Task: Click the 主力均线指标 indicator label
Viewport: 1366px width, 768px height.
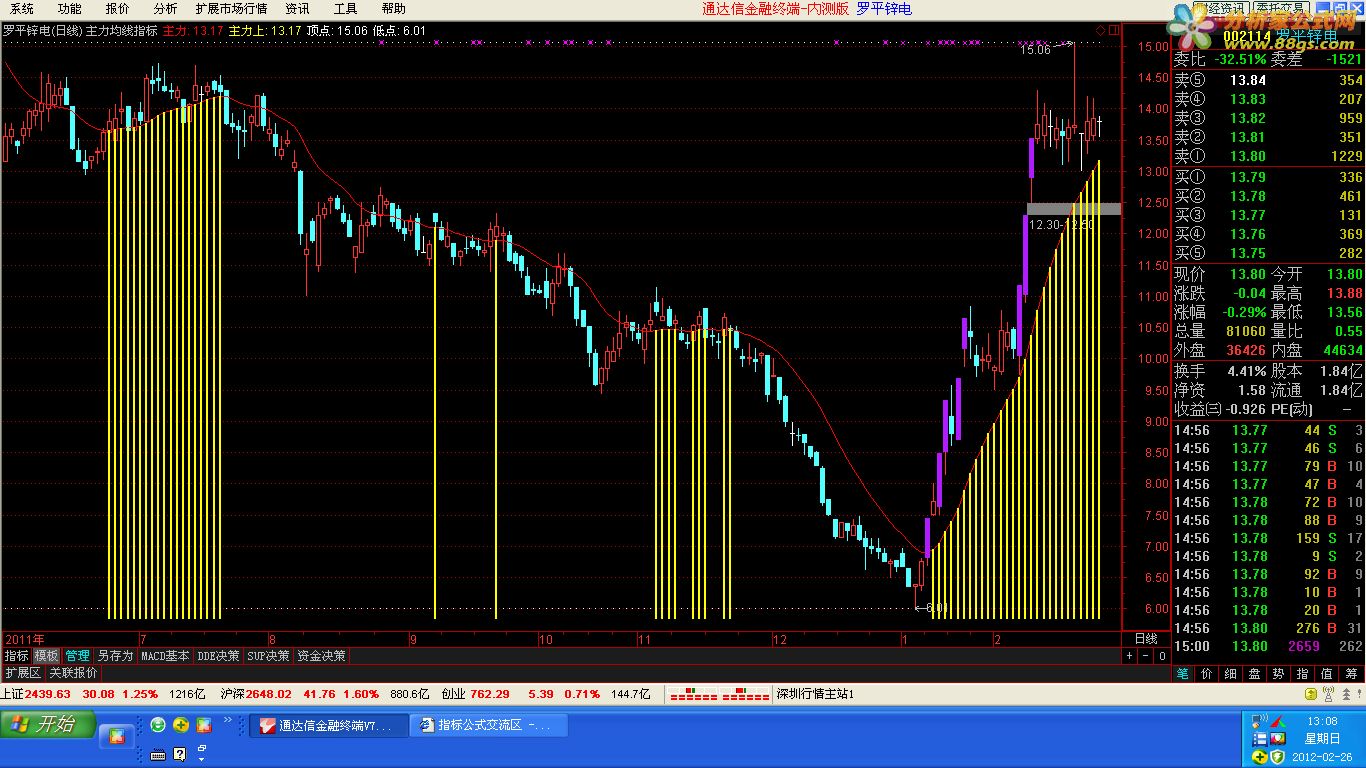Action: (122, 30)
